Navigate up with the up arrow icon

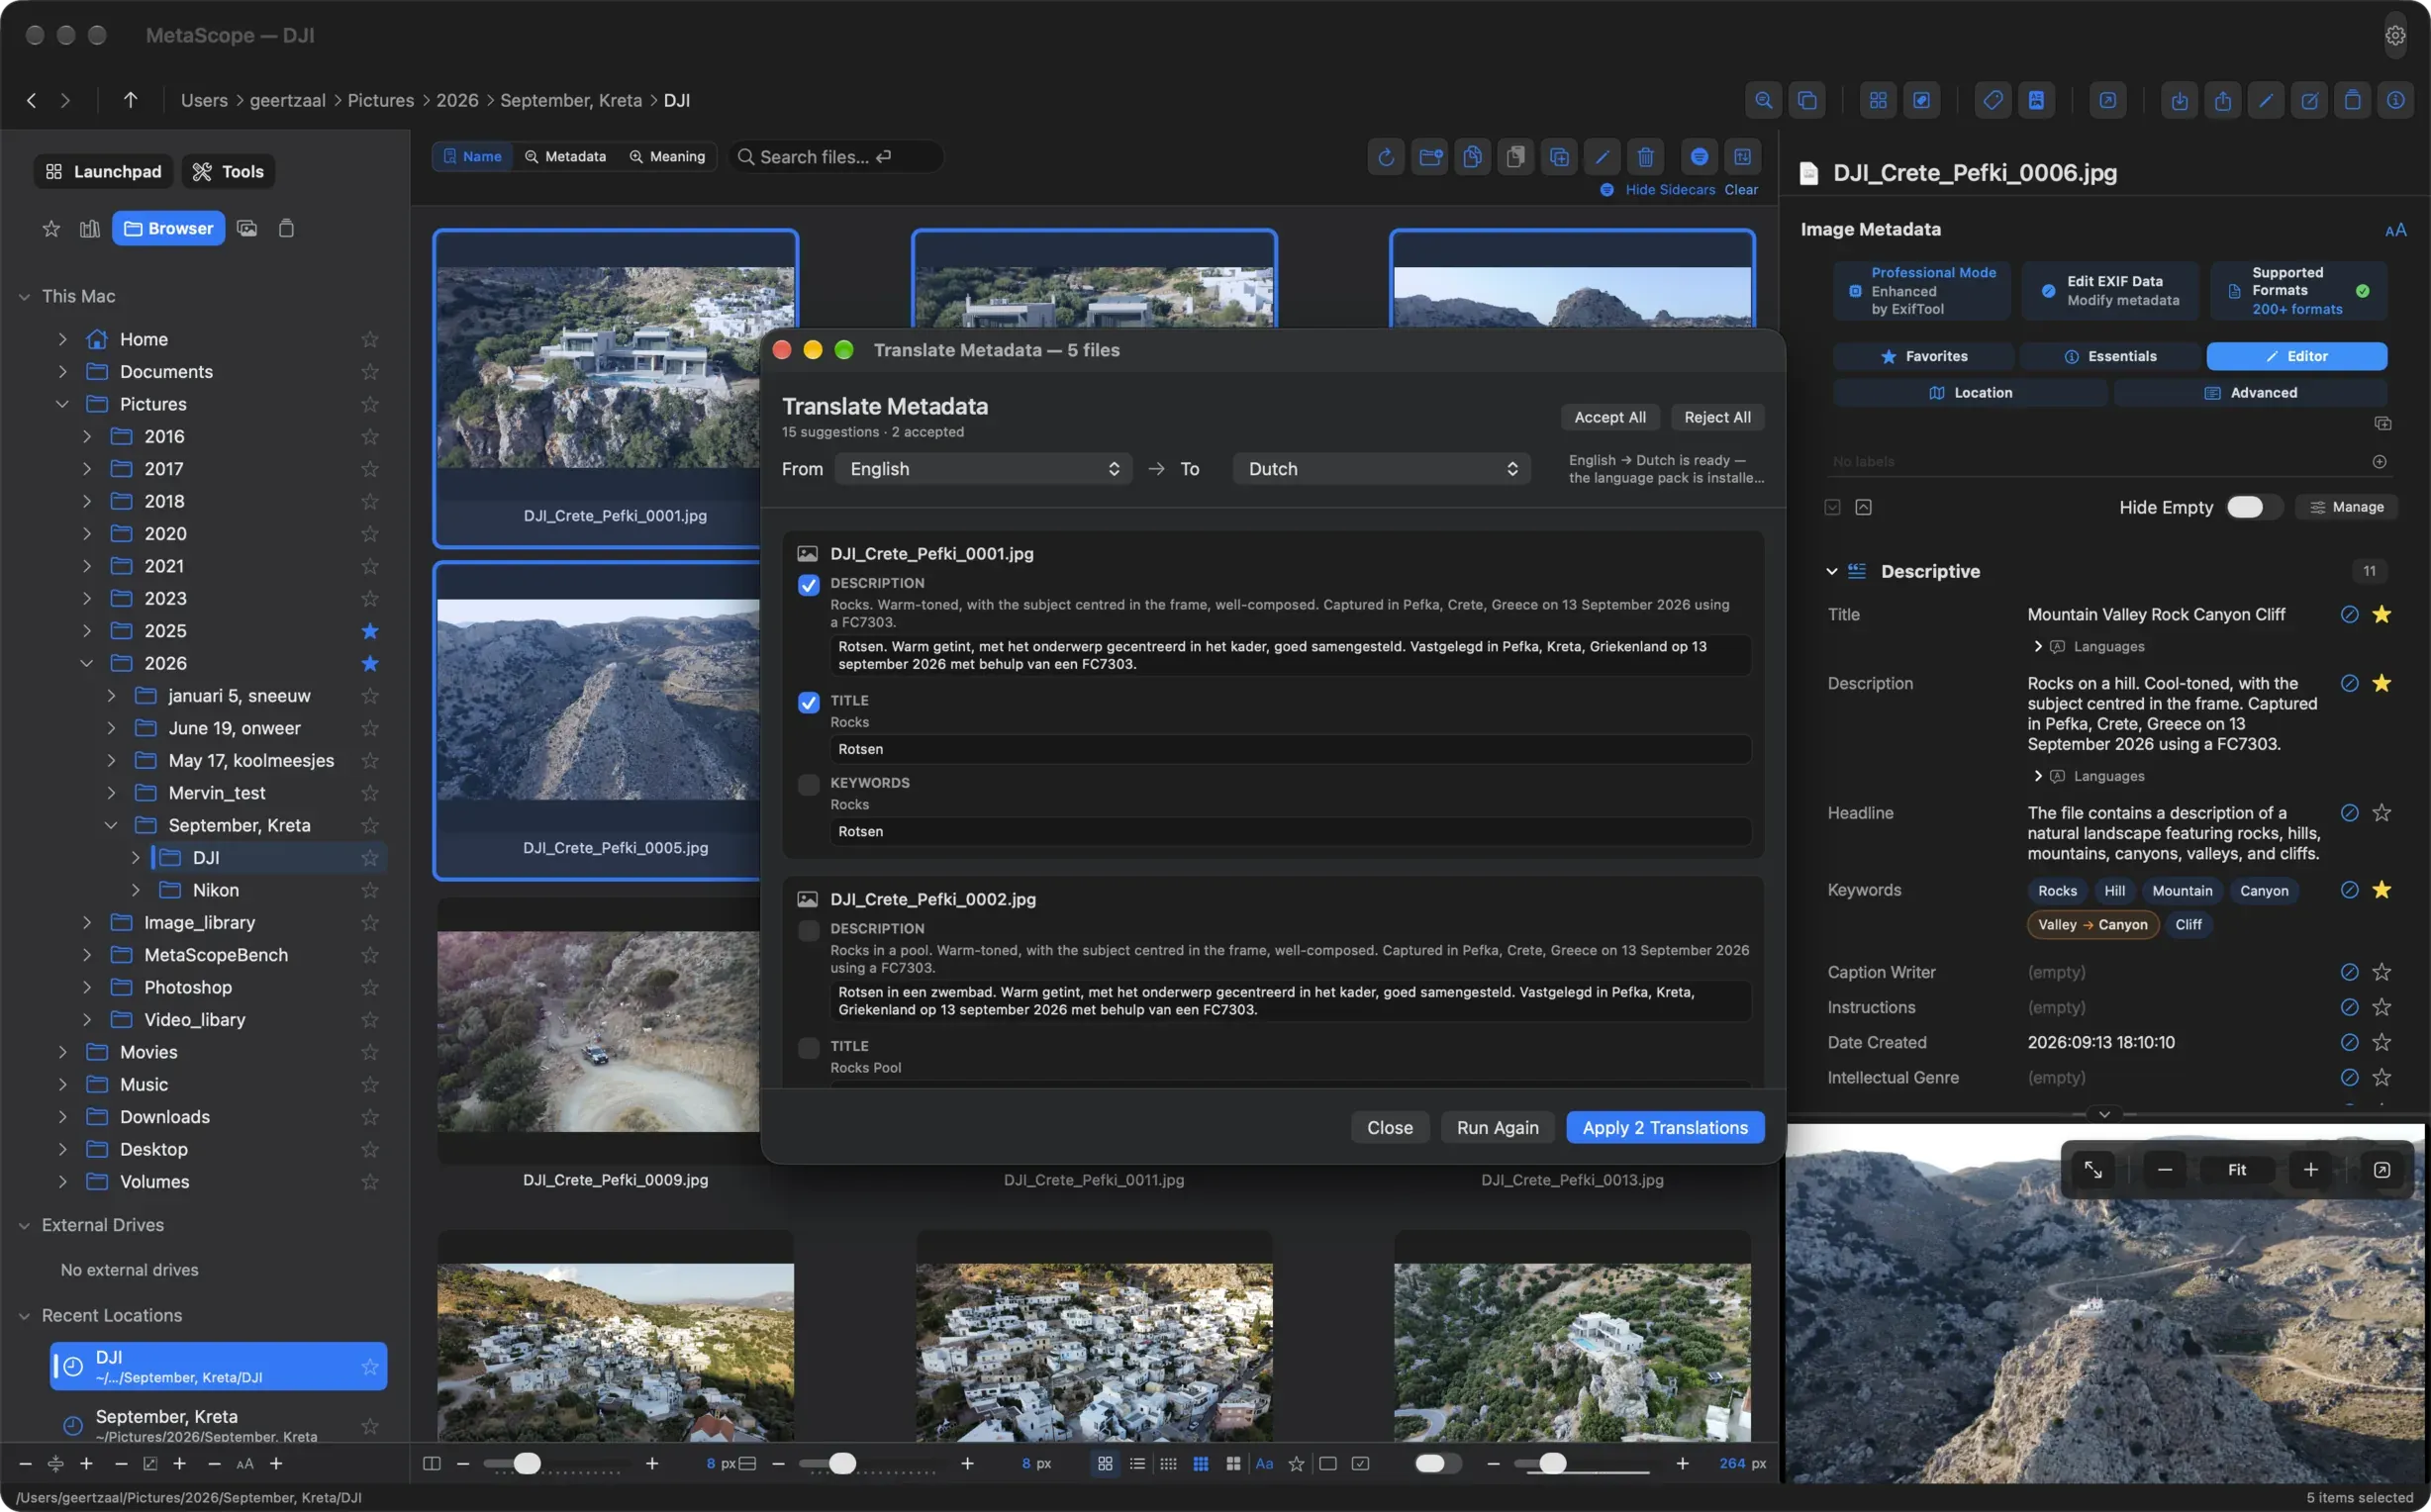pos(130,100)
